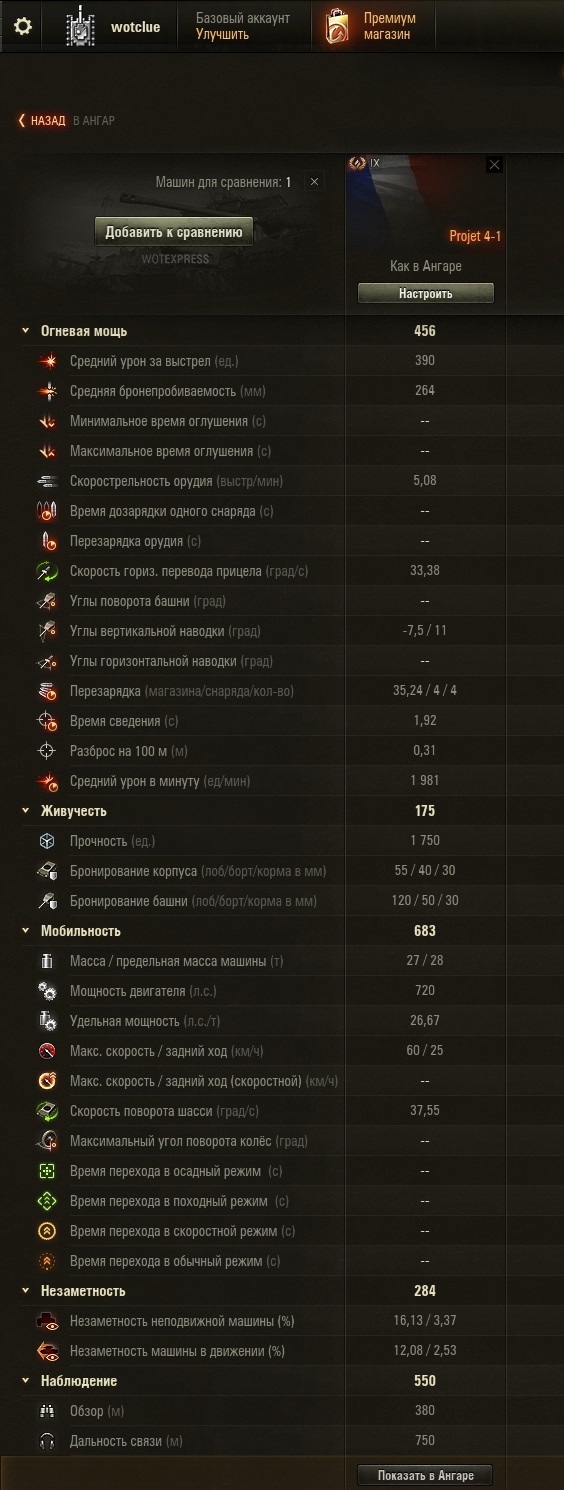564x1490 pixels.
Task: Click the Настроить button
Action: 426,294
